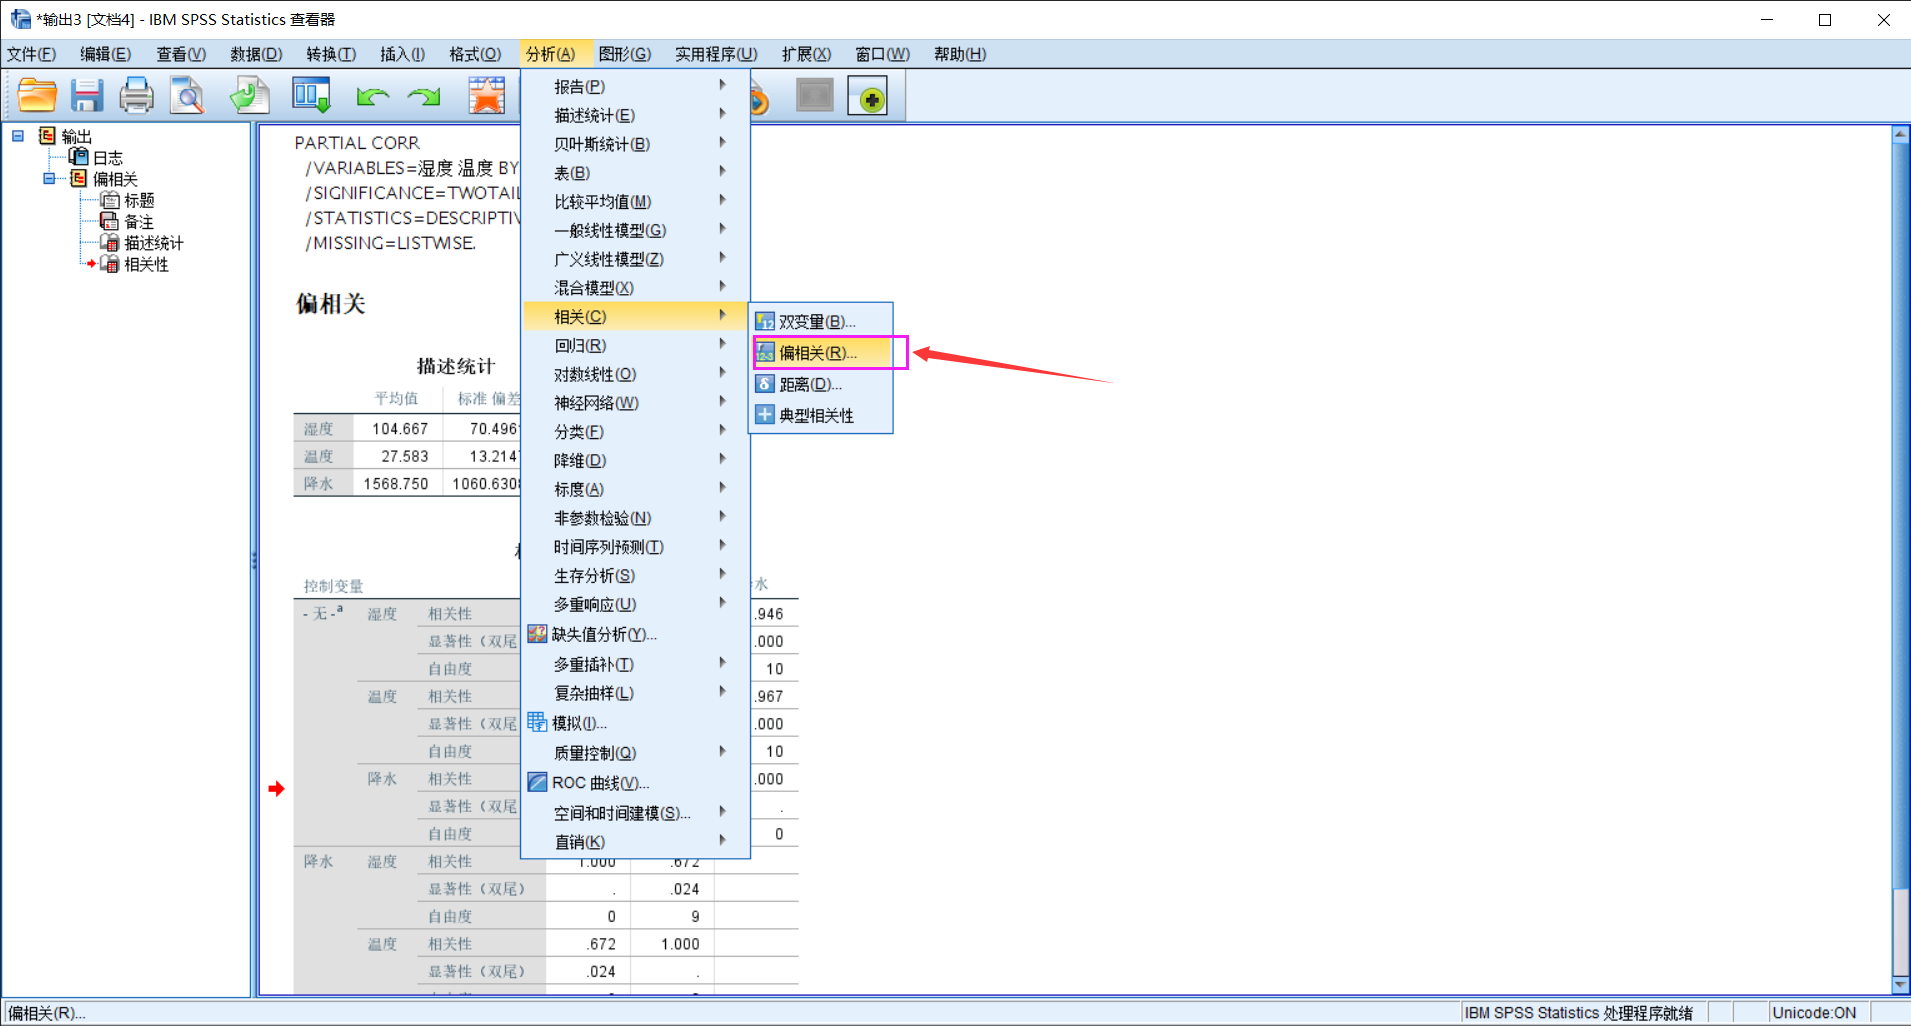Open the 窗口 menu
The height and width of the screenshot is (1026, 1911).
point(882,54)
